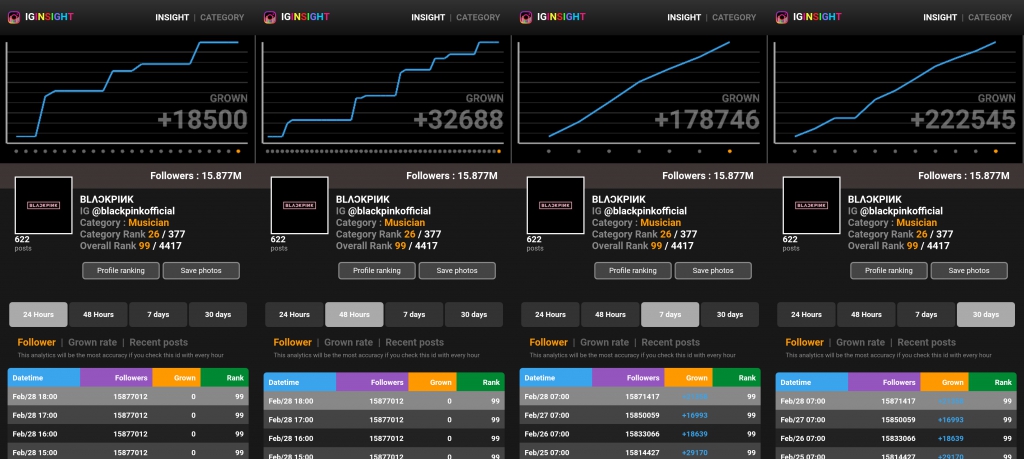Click Save photos button in the +178746 panel
This screenshot has width=1024, height=459.
[x=713, y=270]
